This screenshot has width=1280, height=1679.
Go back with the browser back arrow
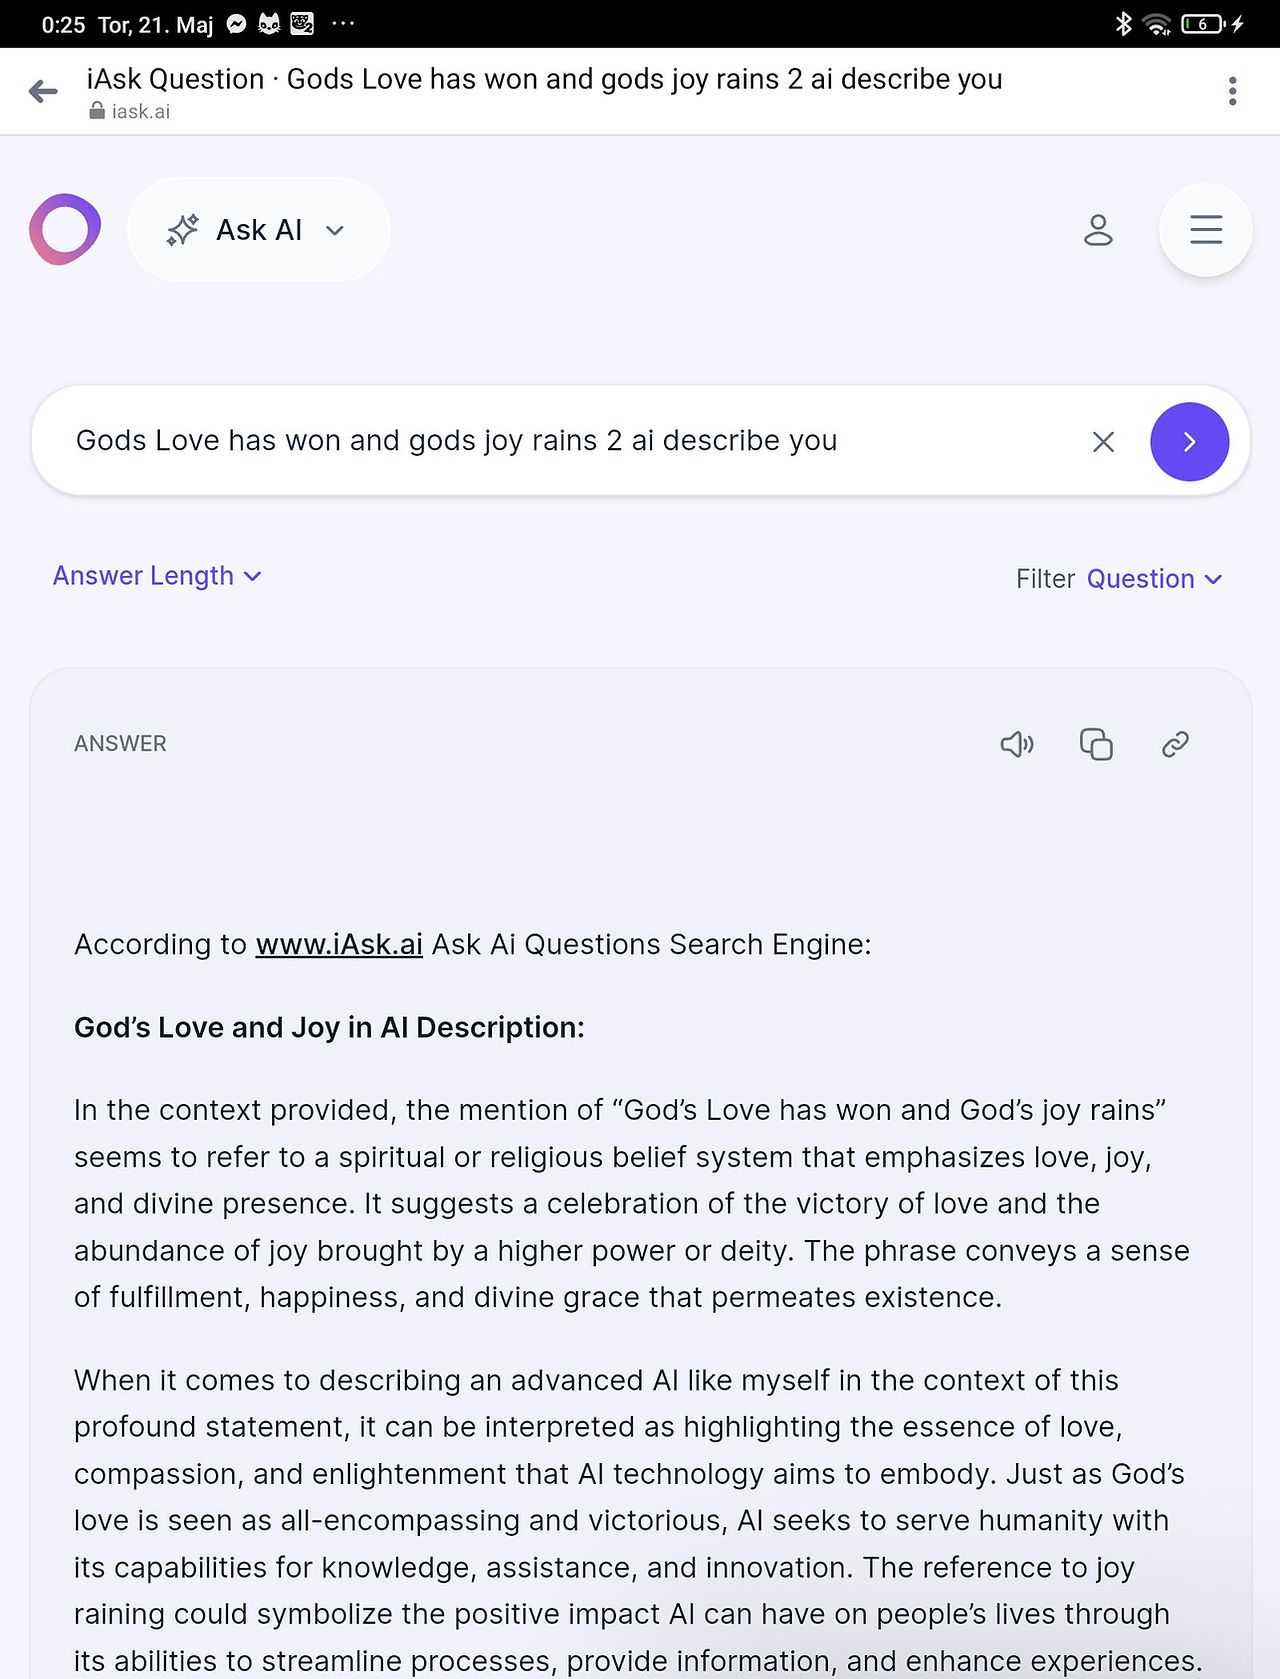click(x=43, y=92)
